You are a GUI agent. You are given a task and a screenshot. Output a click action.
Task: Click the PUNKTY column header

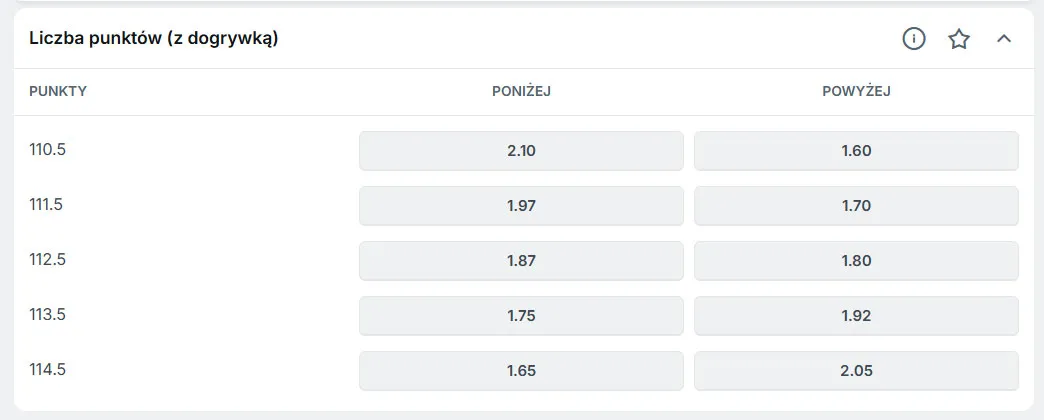coord(58,92)
